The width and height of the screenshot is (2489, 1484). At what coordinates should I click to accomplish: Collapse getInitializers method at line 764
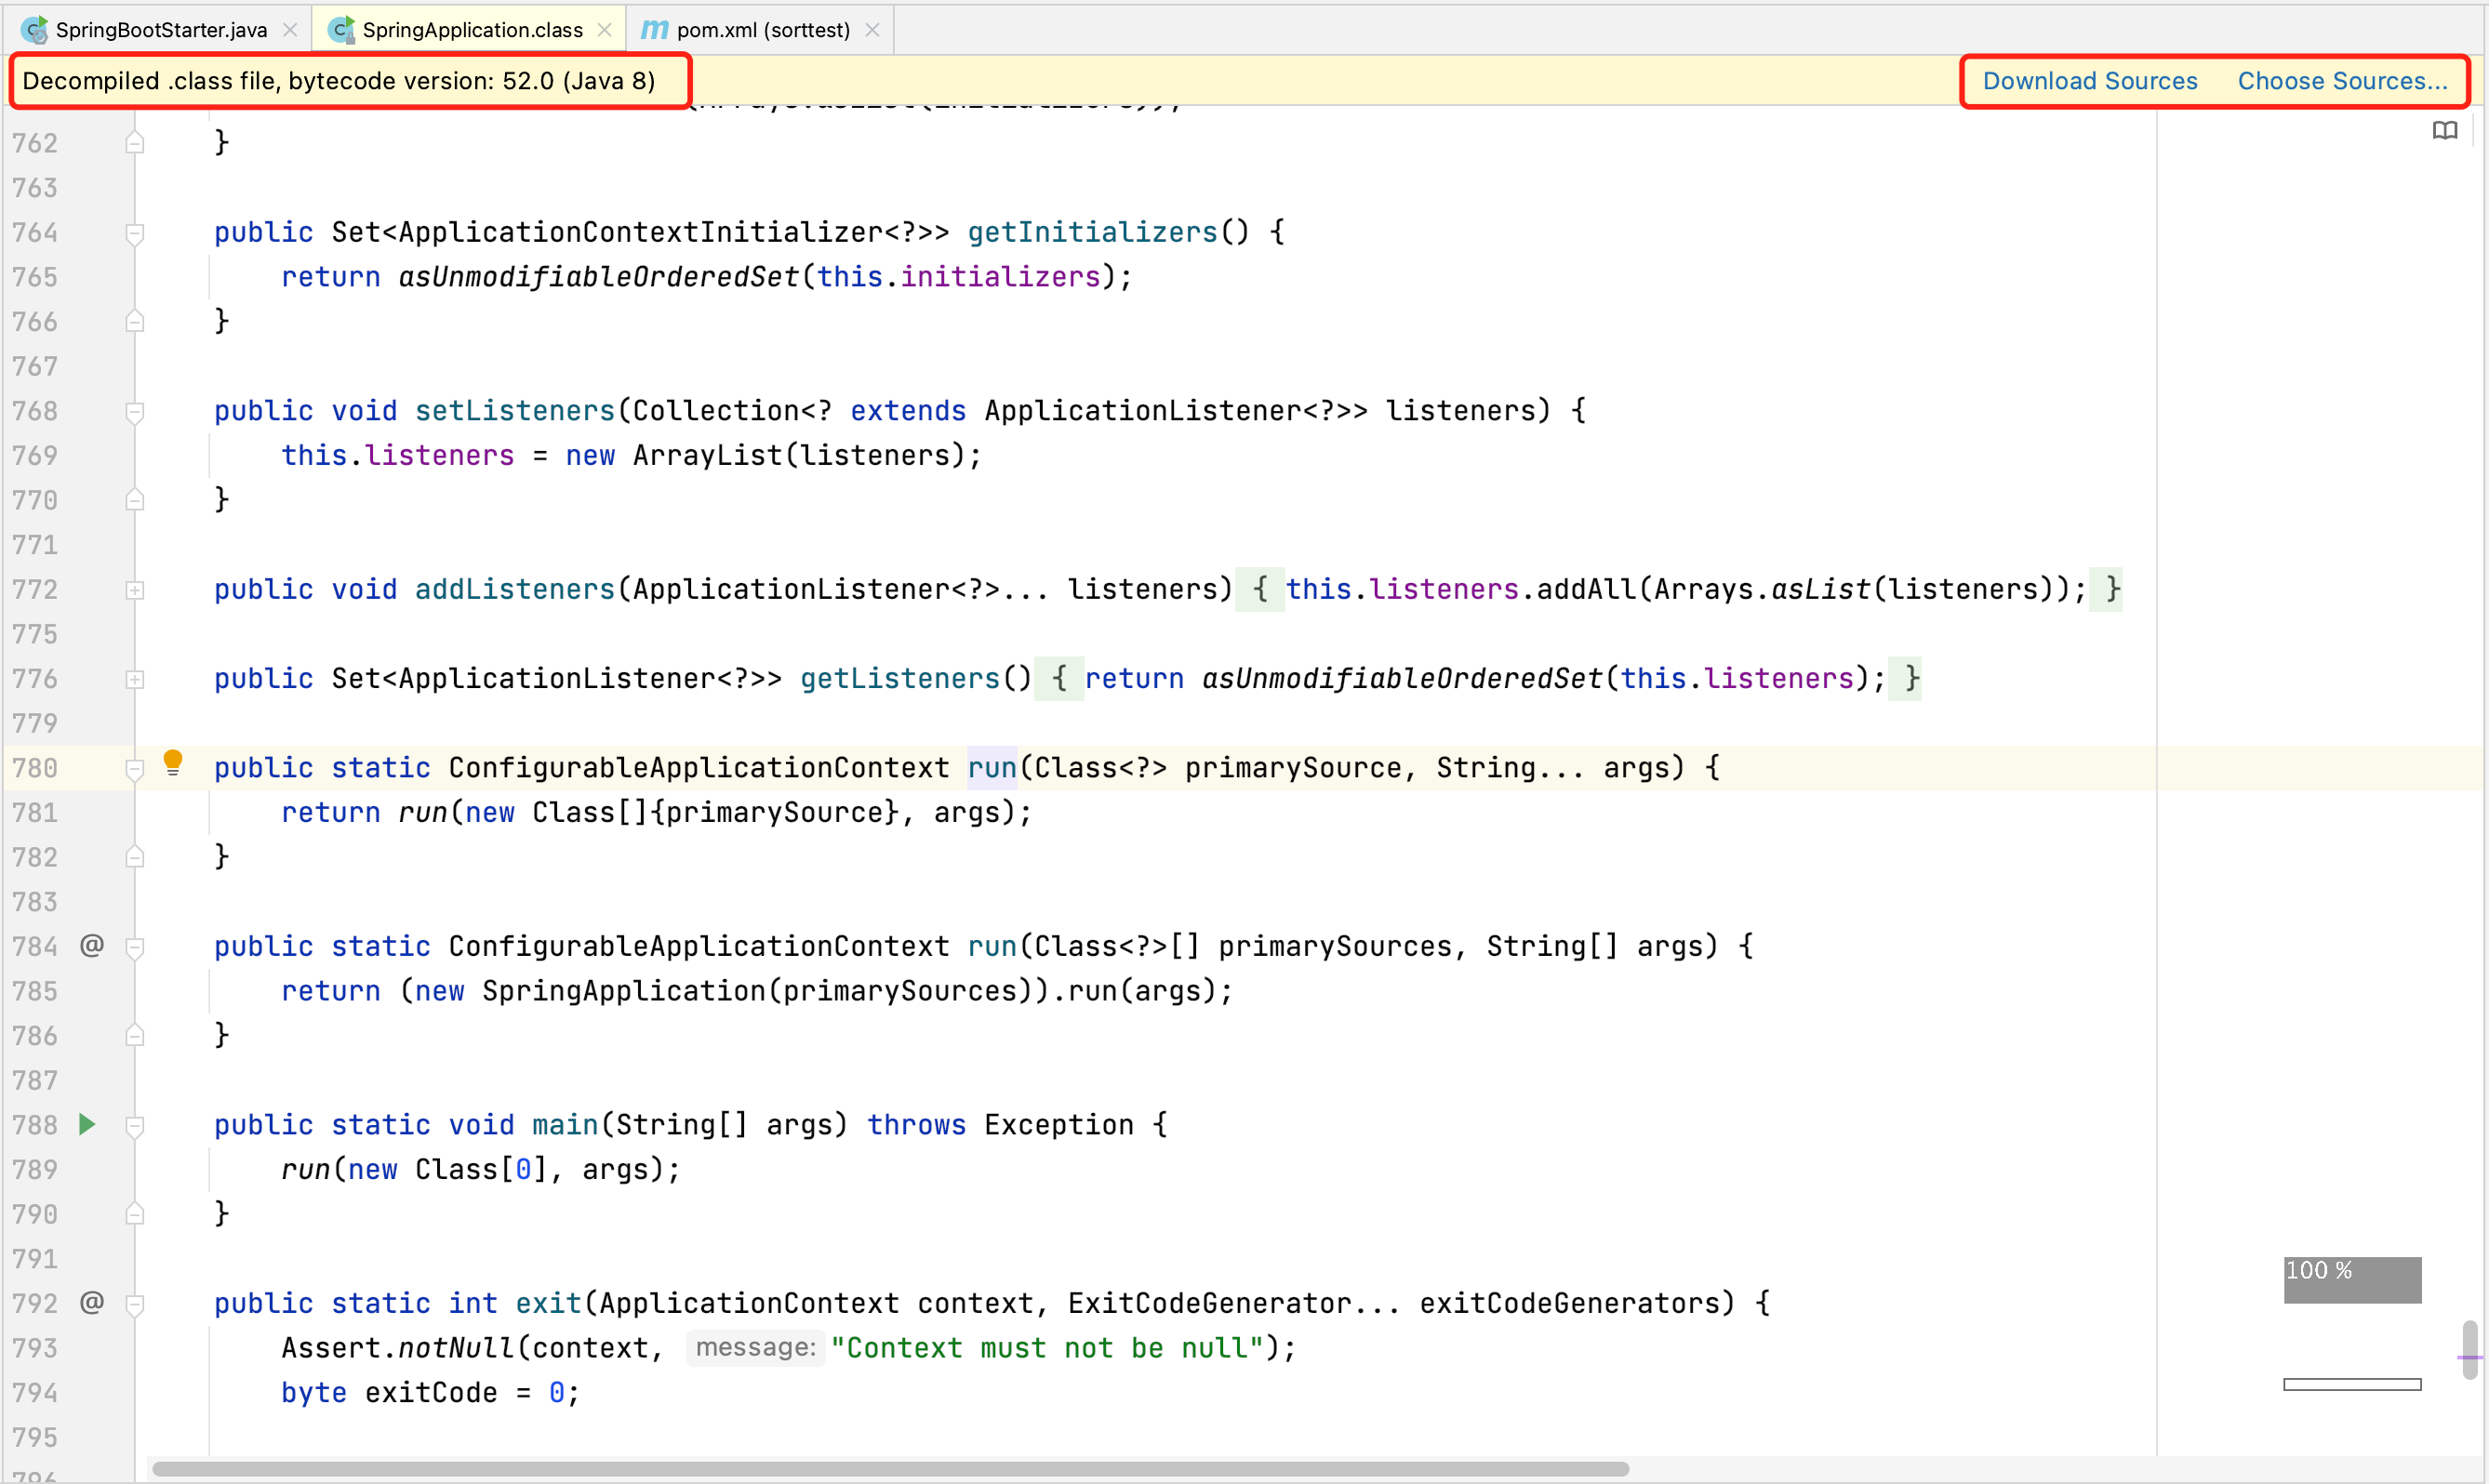(x=135, y=233)
